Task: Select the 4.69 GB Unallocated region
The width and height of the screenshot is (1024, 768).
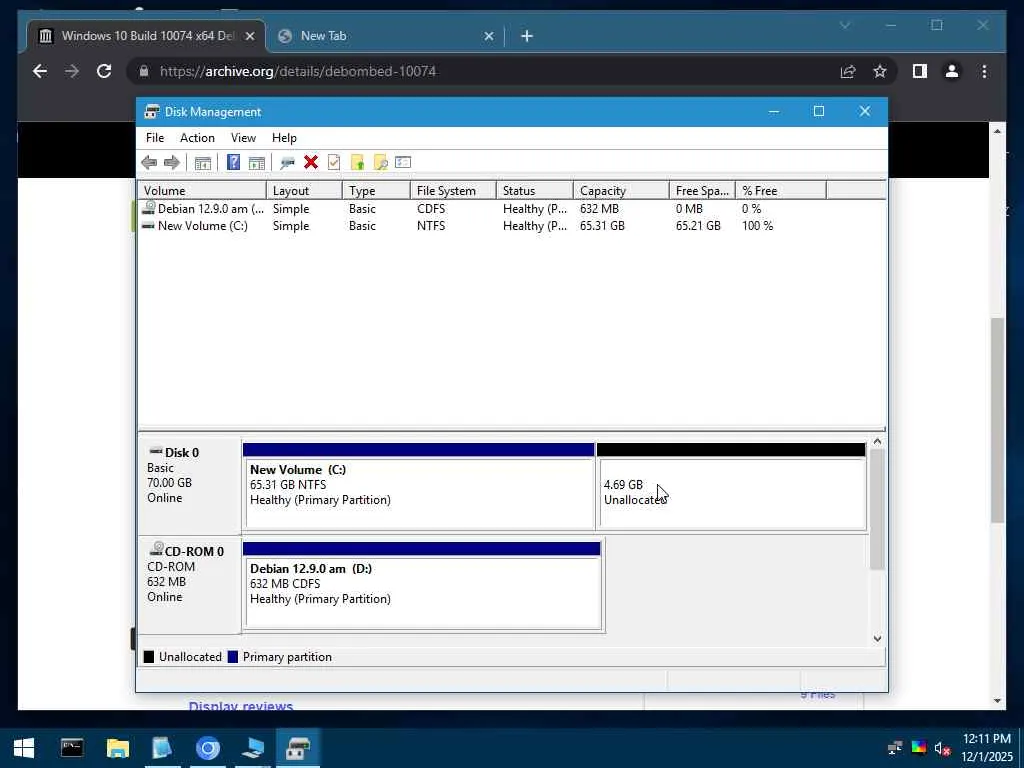Action: 731,487
